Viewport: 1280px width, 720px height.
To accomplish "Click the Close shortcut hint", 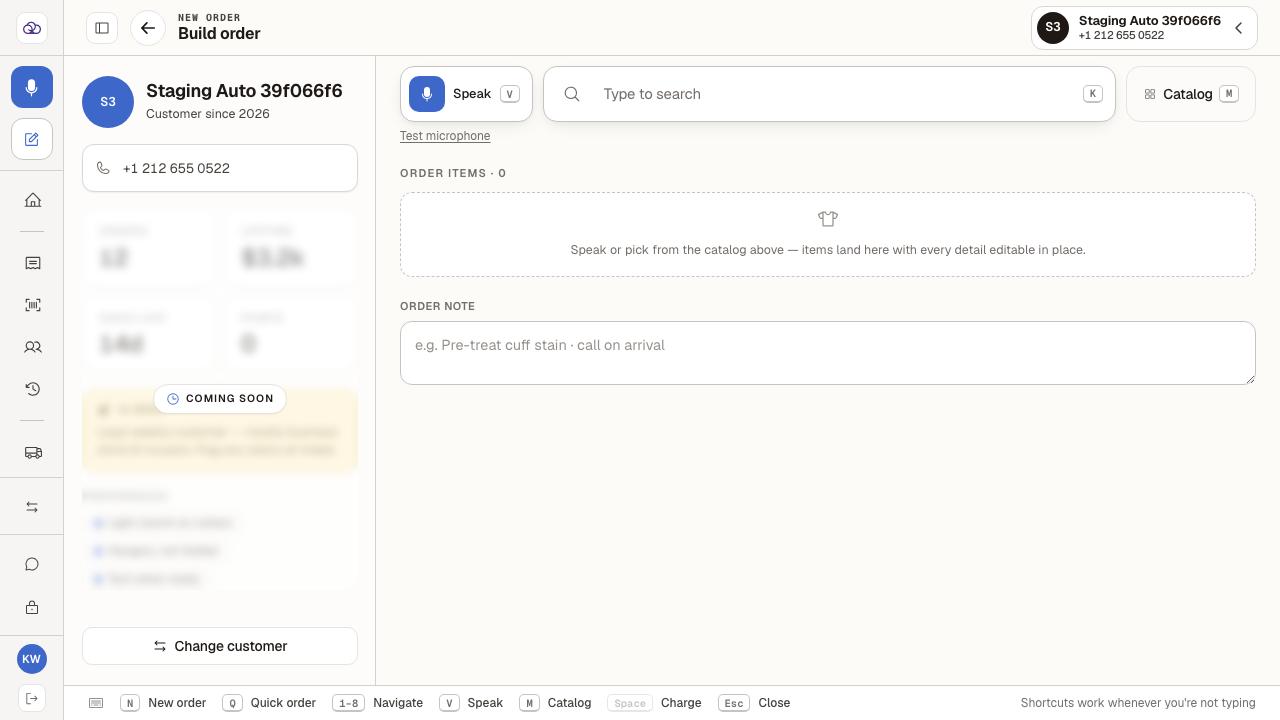I will (x=754, y=703).
